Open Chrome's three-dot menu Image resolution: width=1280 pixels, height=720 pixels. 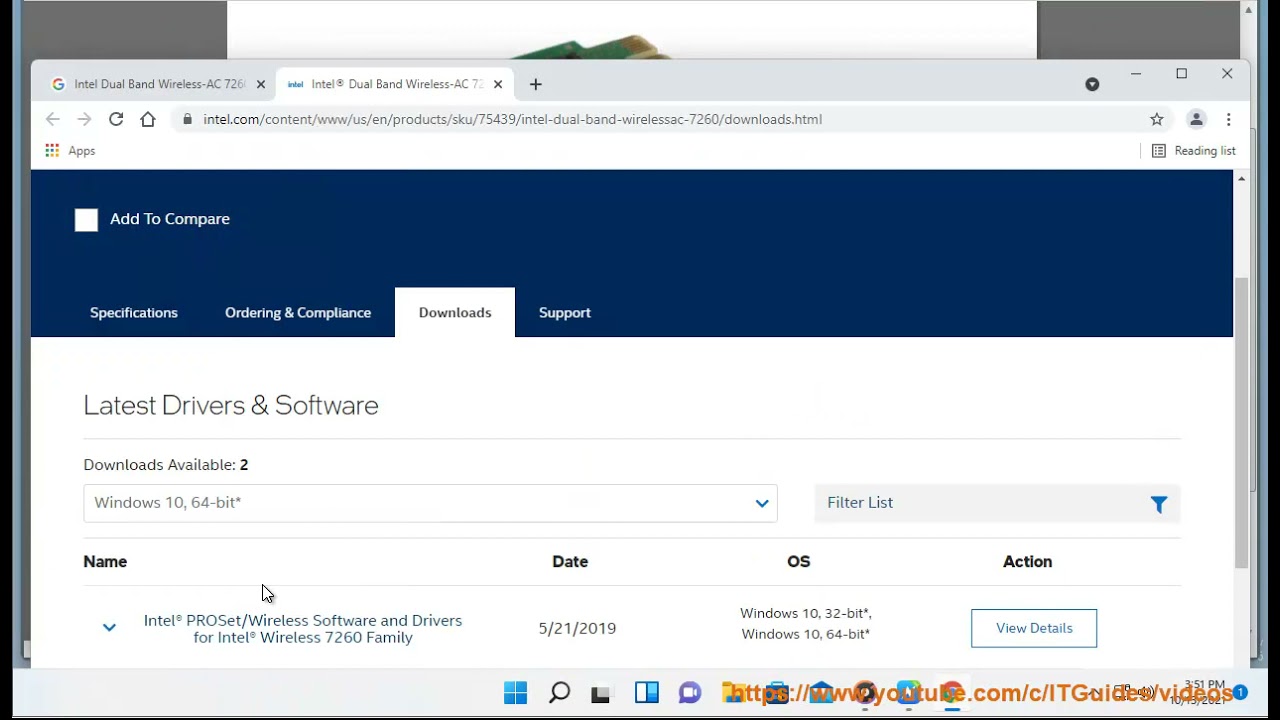[x=1228, y=119]
